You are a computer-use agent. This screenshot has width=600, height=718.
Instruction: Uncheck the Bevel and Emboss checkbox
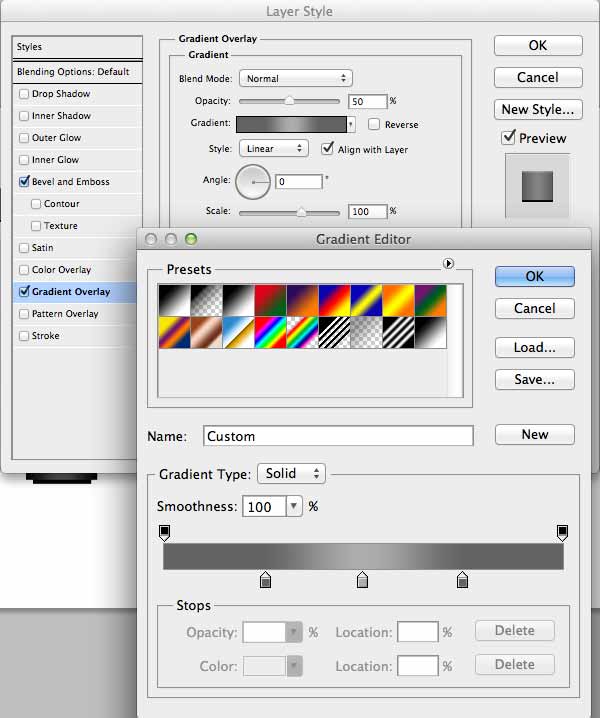click(x=24, y=181)
